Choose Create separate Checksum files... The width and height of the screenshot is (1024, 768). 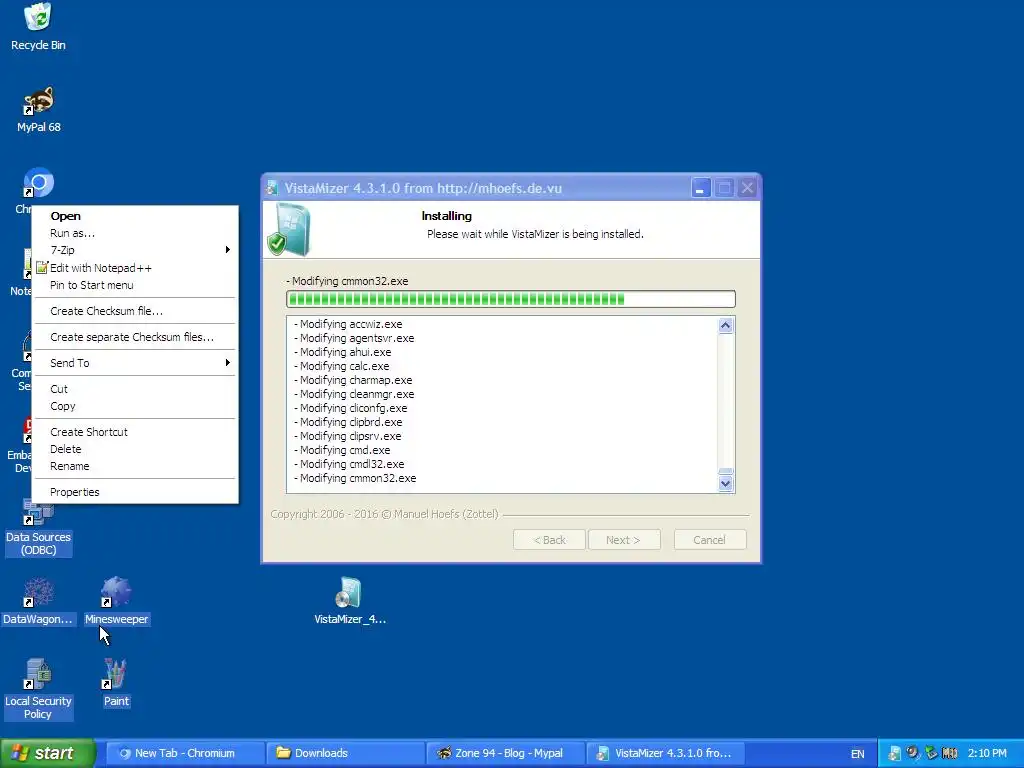pyautogui.click(x=135, y=337)
